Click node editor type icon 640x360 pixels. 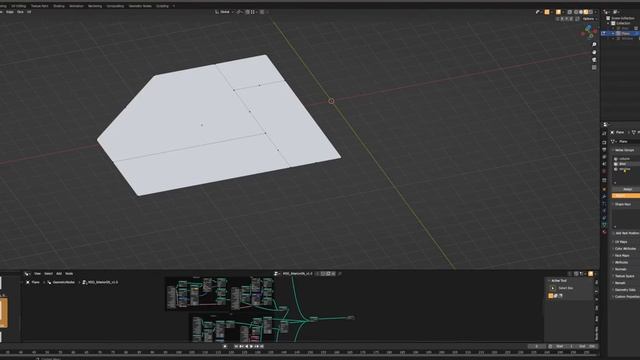coord(27,273)
